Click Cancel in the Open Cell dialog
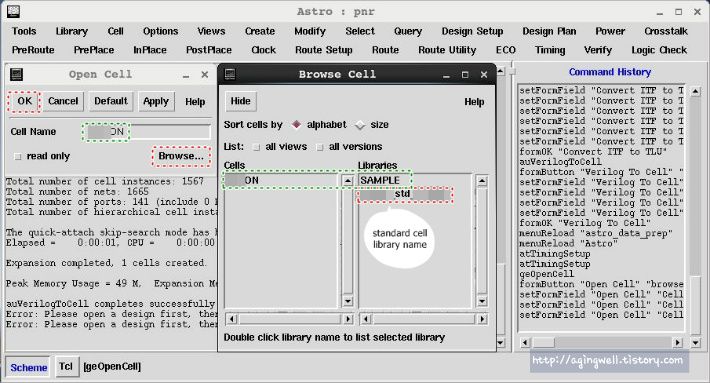 click(63, 101)
